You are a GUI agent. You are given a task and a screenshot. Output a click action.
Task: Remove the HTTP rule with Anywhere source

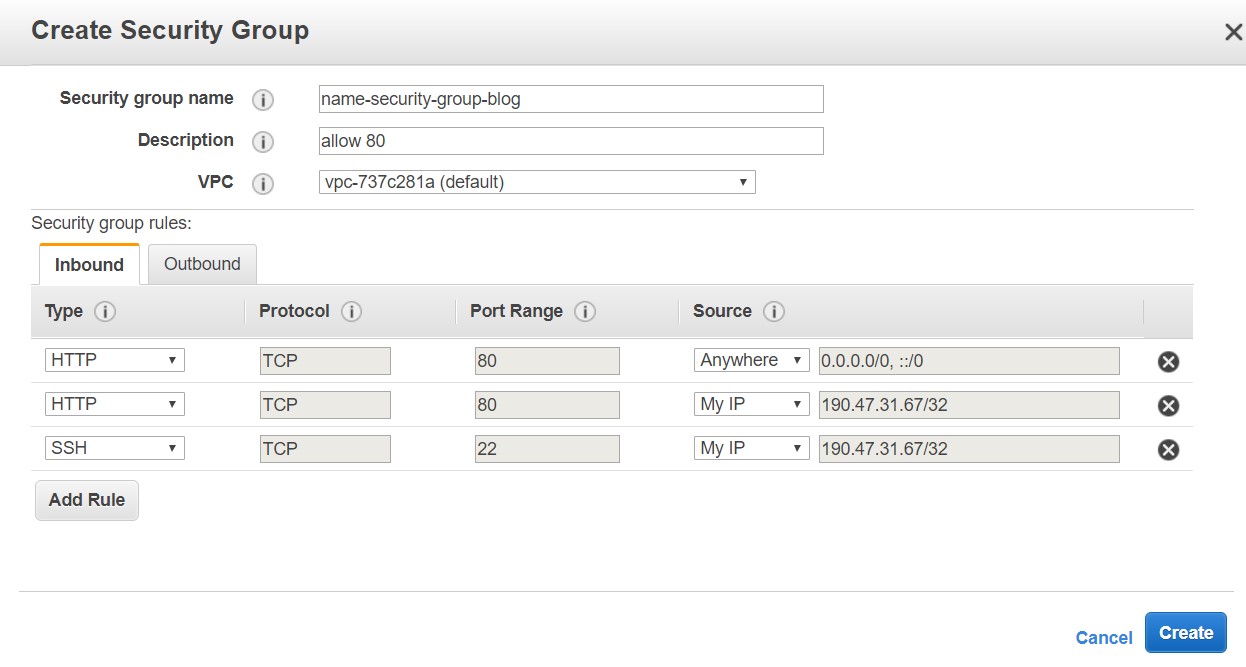click(x=1168, y=362)
